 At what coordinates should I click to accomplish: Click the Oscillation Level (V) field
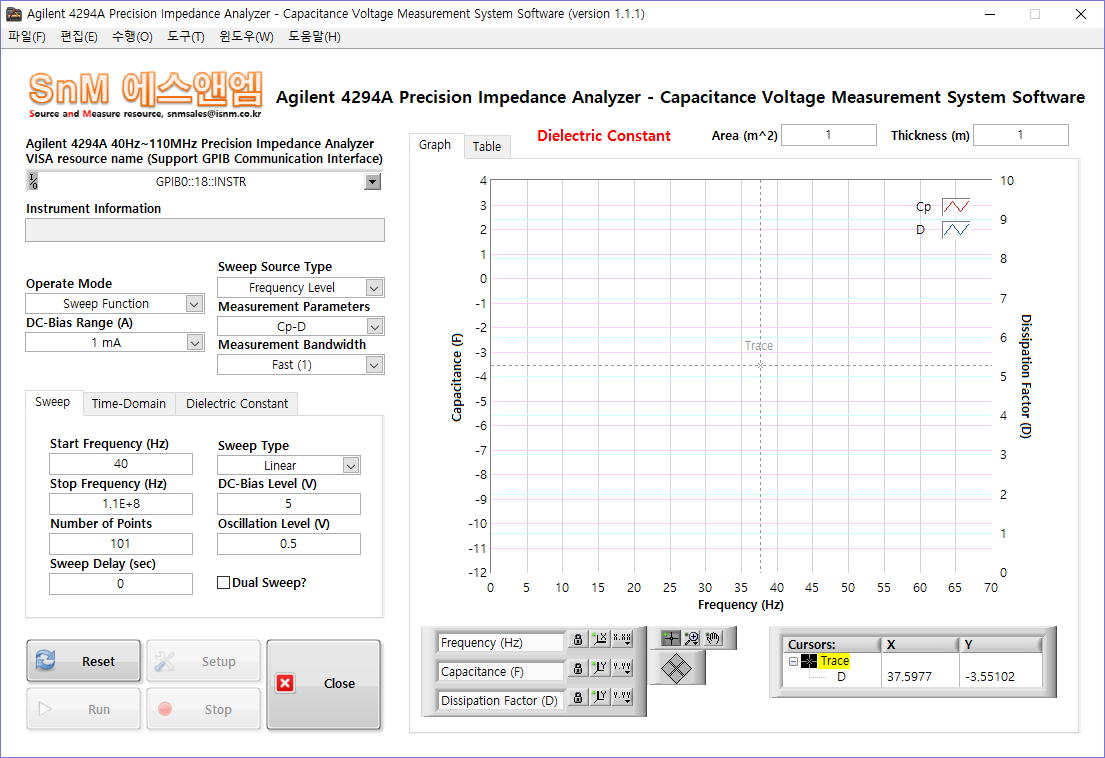pos(289,544)
